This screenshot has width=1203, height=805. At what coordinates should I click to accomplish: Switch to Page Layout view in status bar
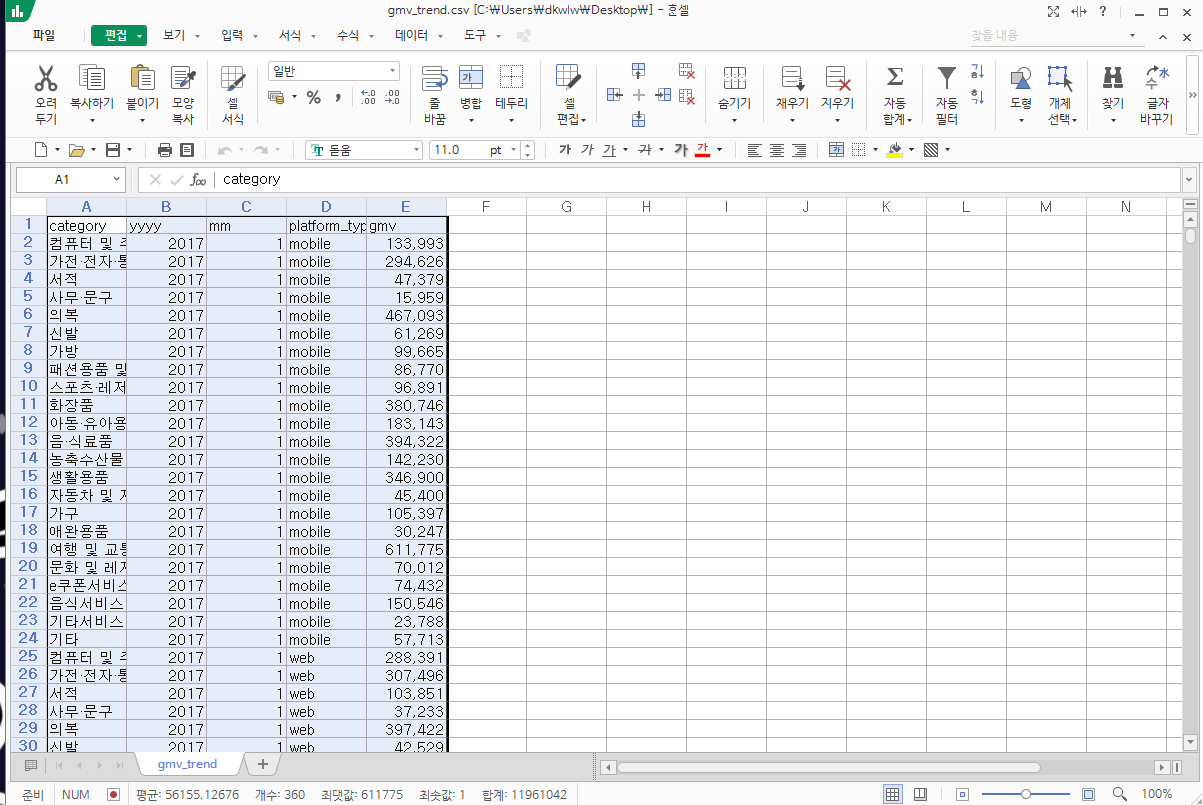(x=920, y=794)
